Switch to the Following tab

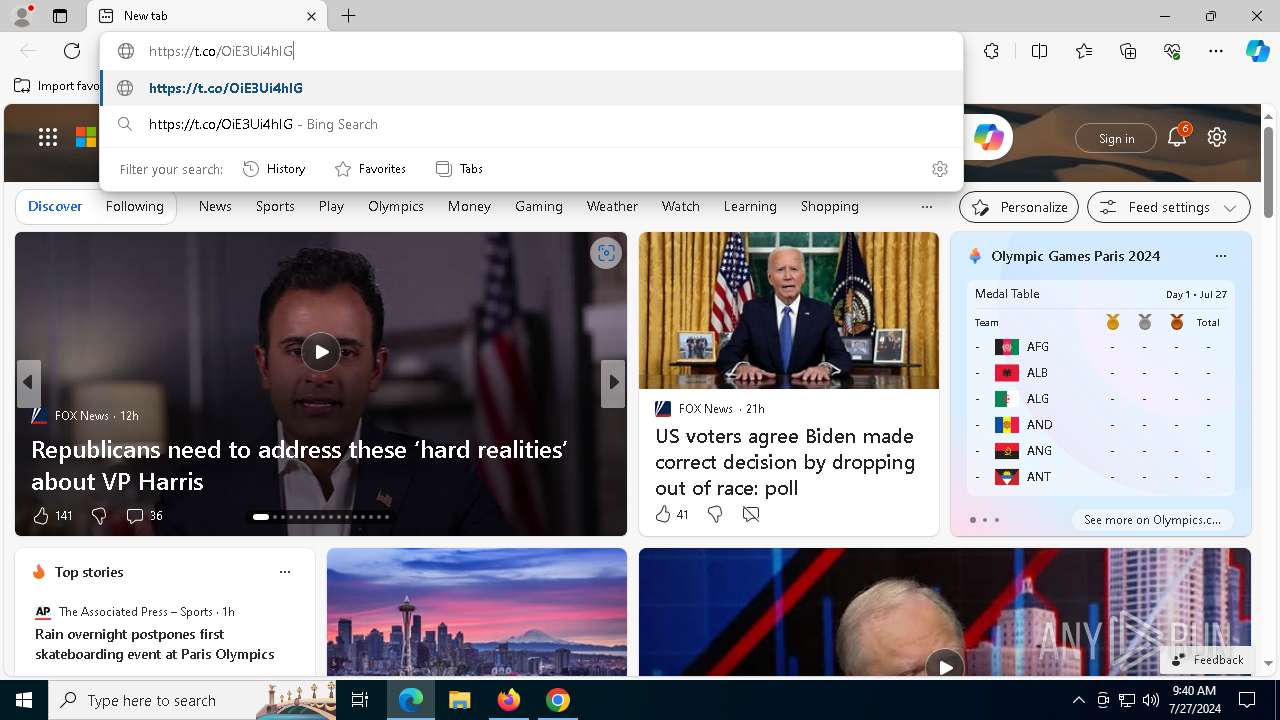135,206
